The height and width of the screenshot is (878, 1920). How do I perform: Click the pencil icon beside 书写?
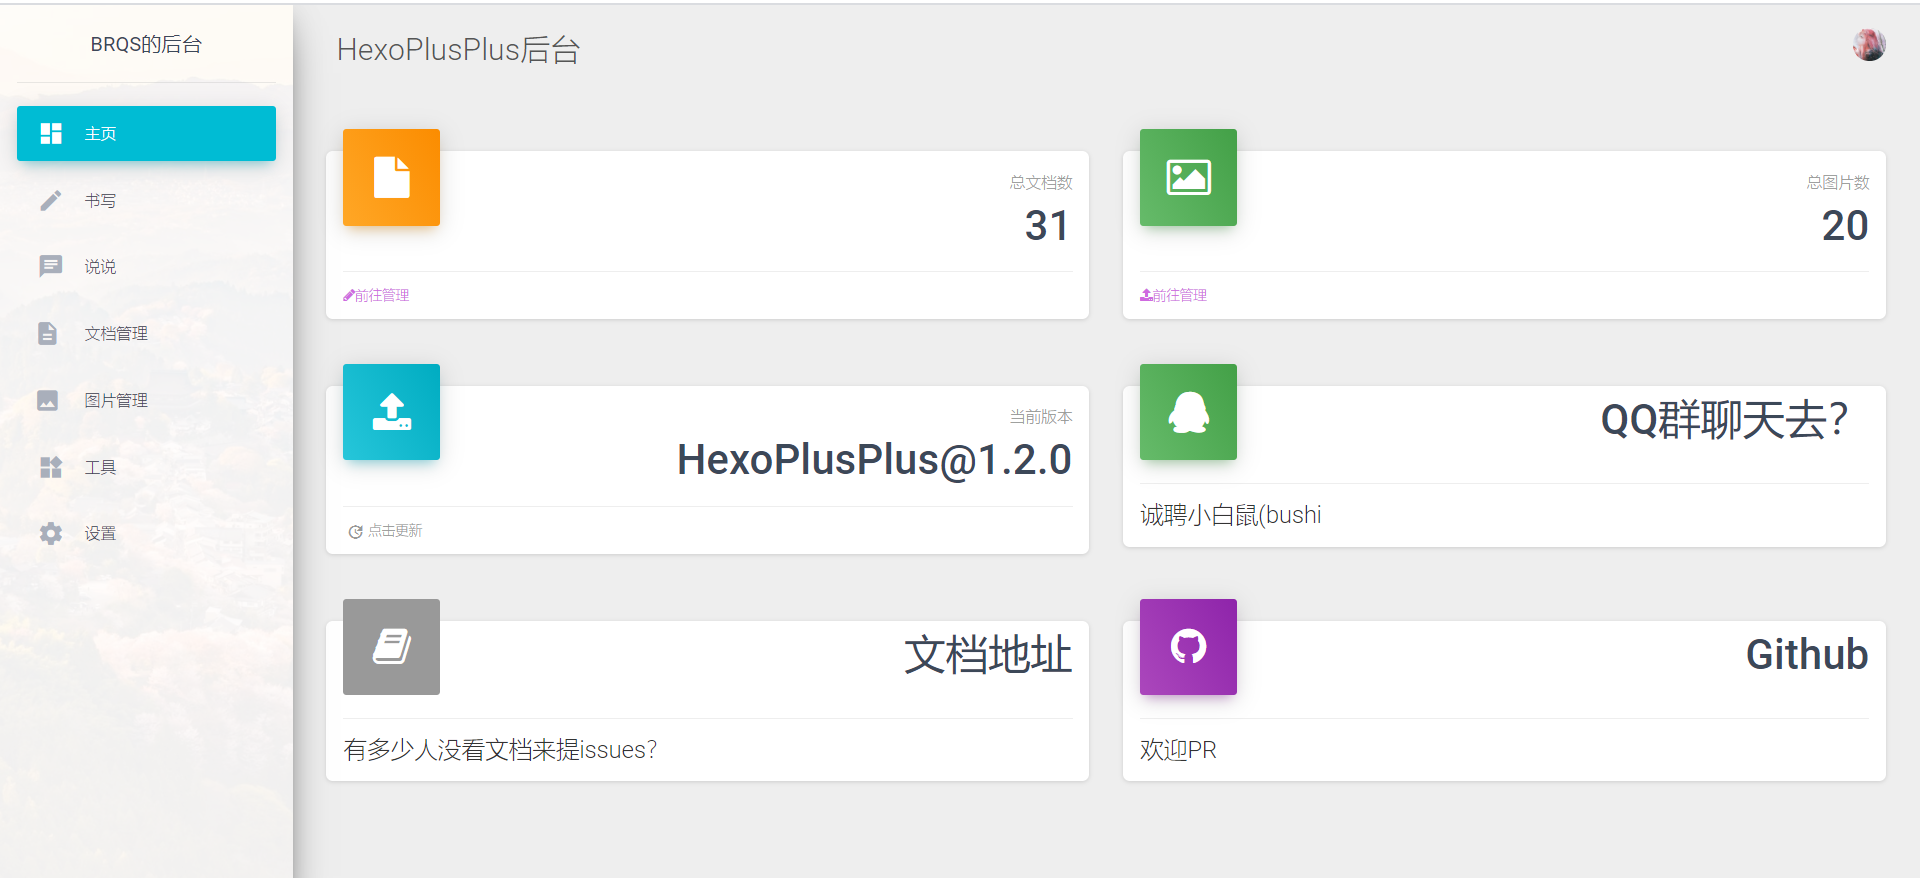tap(51, 200)
